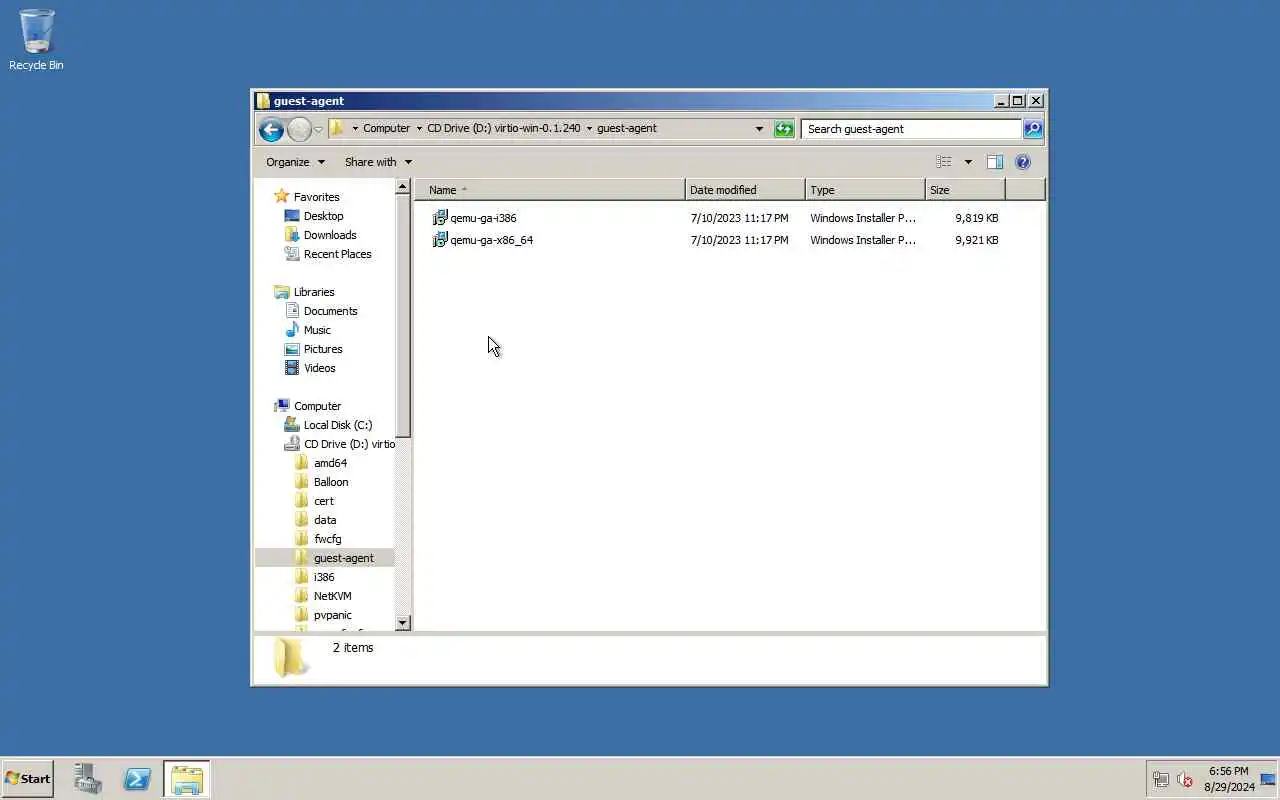Click Date modified of qemu-ga-i386
The image size is (1280, 800).
coord(739,218)
